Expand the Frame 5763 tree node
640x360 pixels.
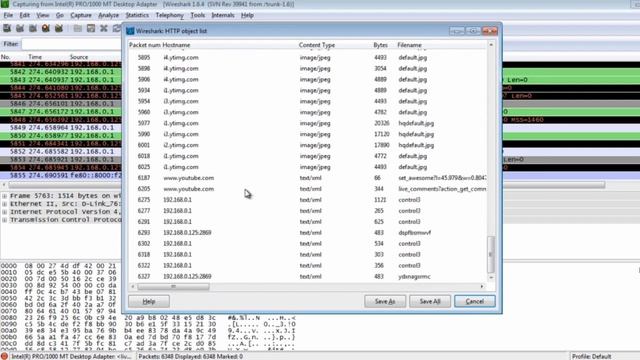pos(4,196)
